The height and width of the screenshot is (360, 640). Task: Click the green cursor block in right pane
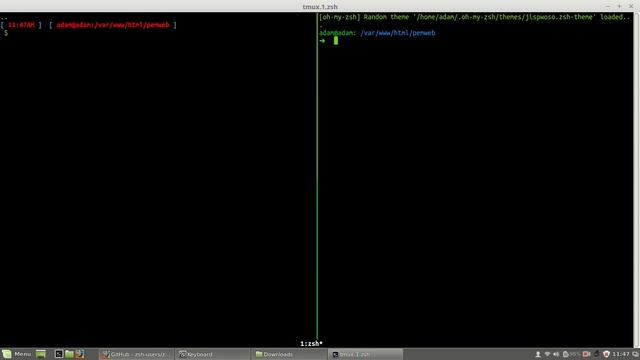pyautogui.click(x=336, y=40)
